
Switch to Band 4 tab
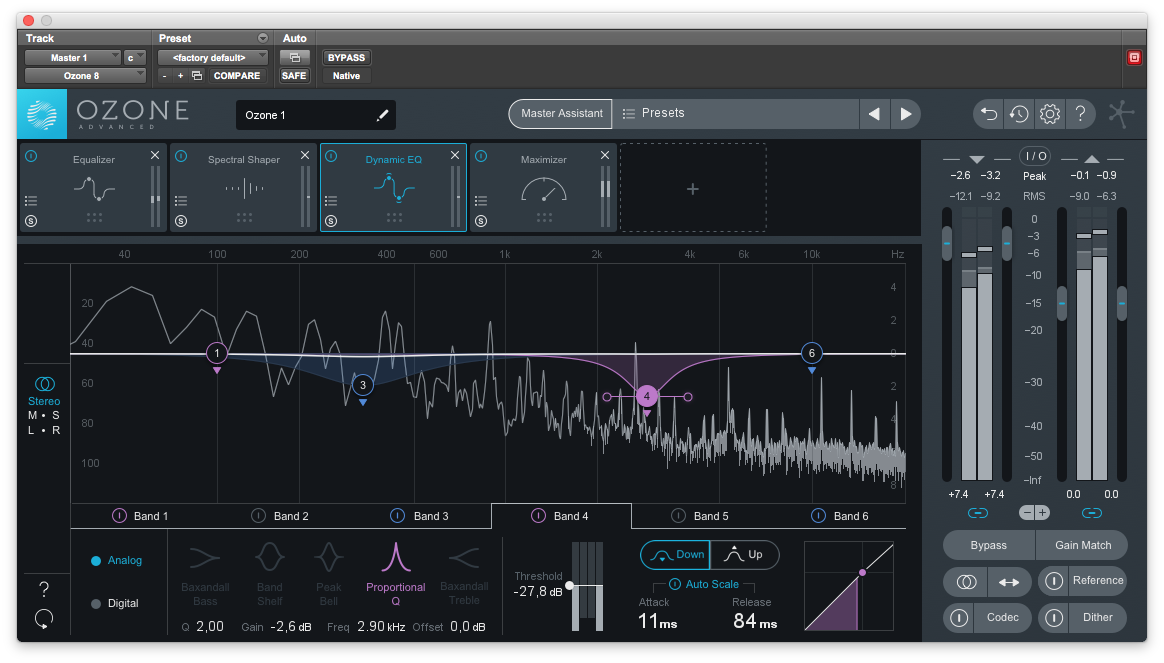click(x=561, y=516)
